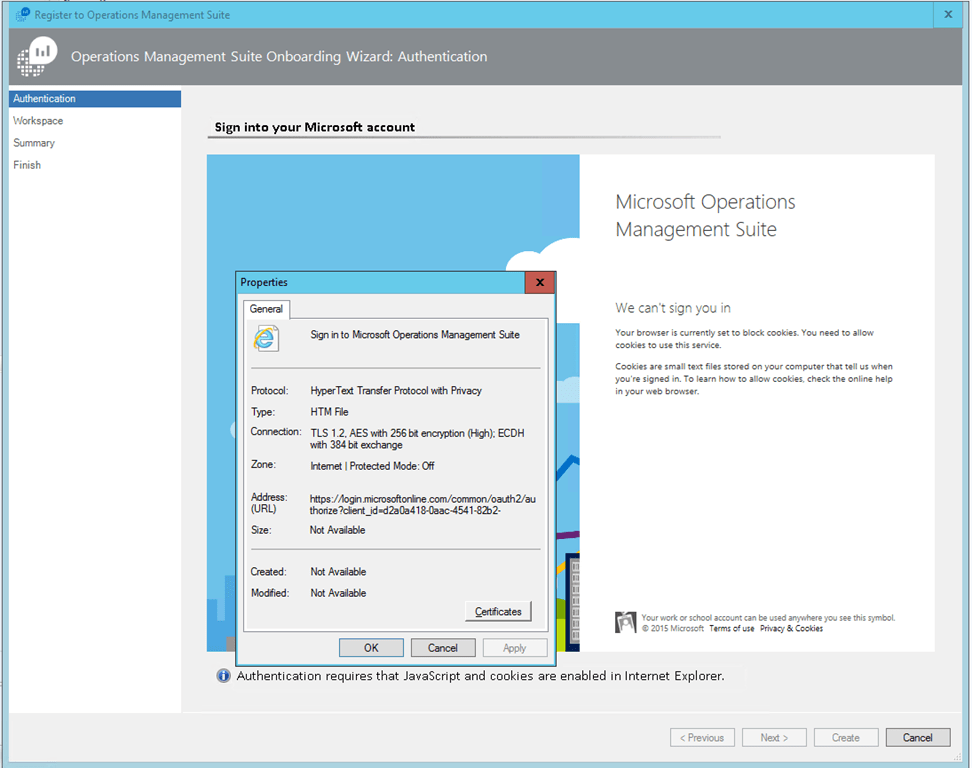The image size is (972, 768).
Task: Click the info icon beside the authentication note
Action: click(x=223, y=676)
